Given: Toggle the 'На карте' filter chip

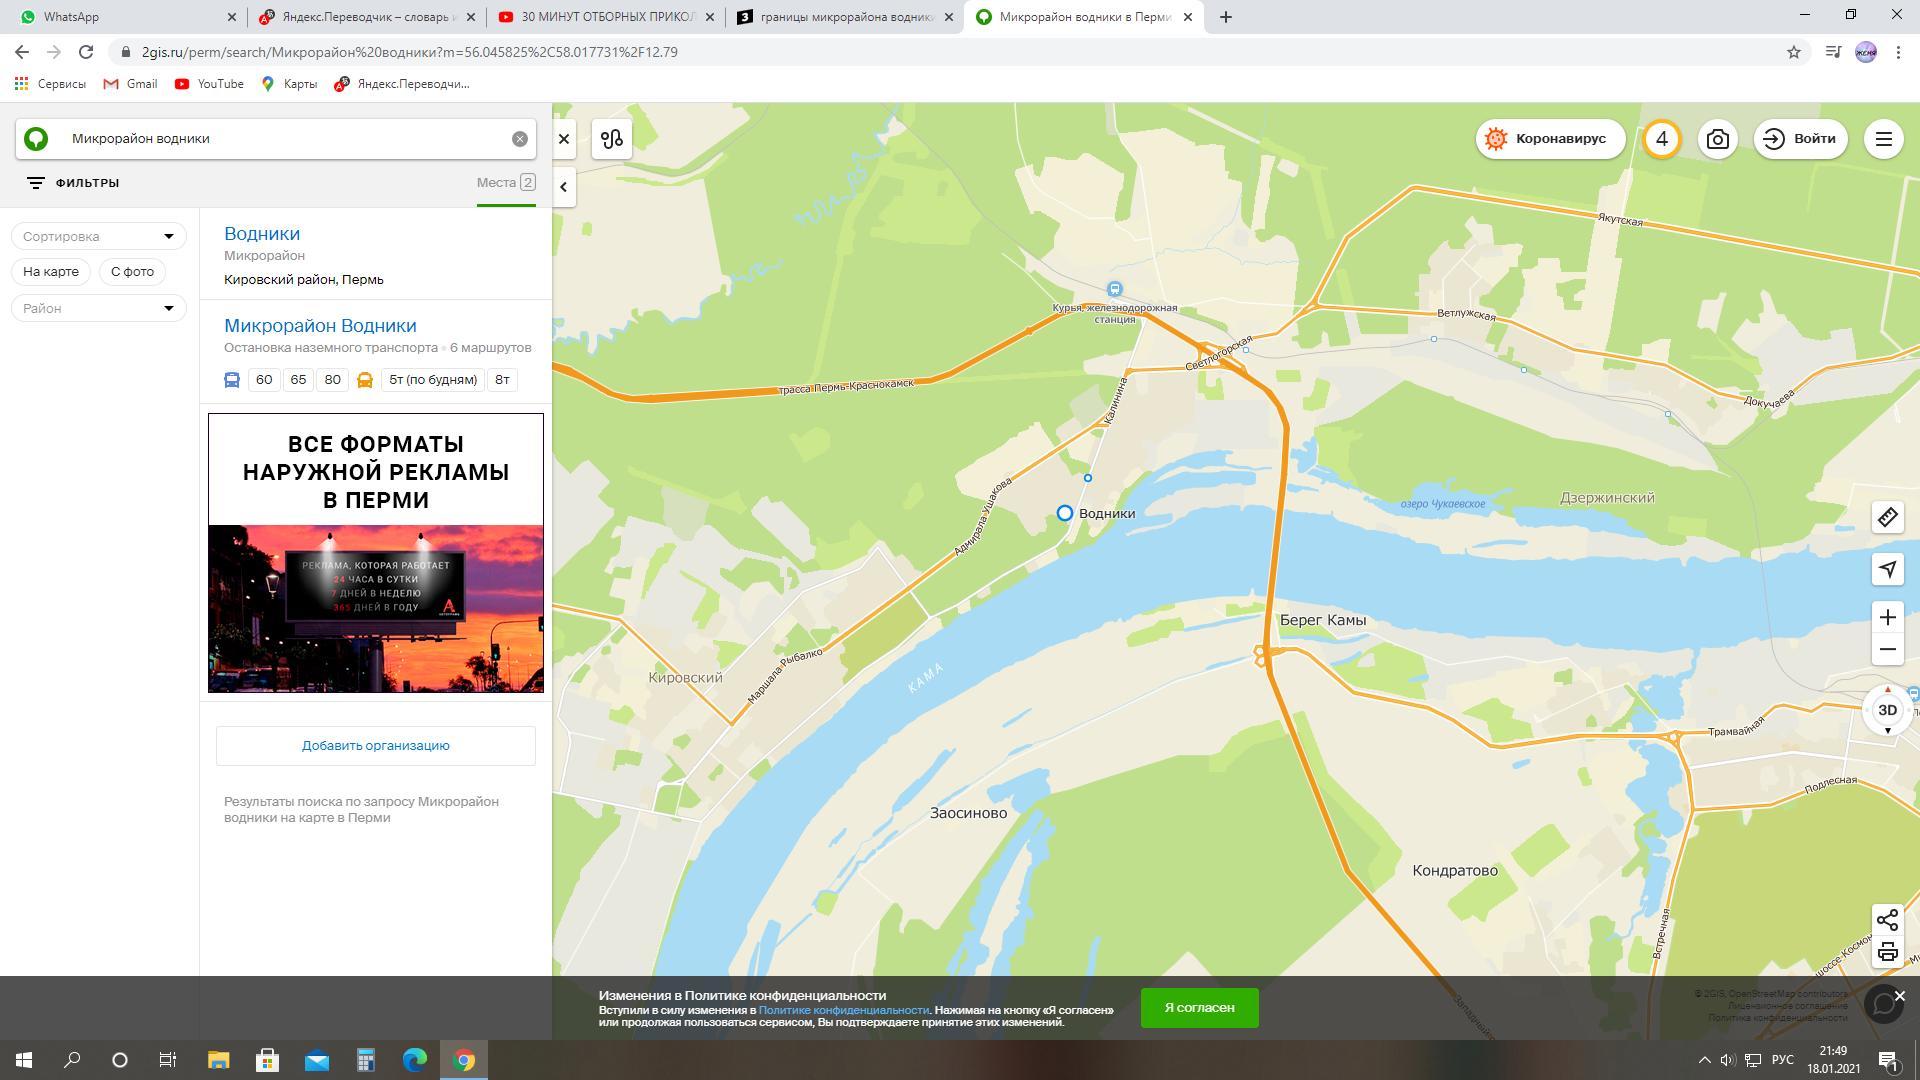Looking at the screenshot, I should (x=51, y=272).
